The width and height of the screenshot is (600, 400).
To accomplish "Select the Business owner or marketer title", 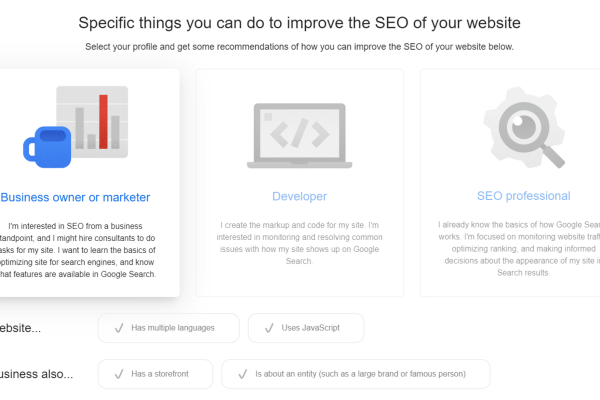I will [75, 198].
